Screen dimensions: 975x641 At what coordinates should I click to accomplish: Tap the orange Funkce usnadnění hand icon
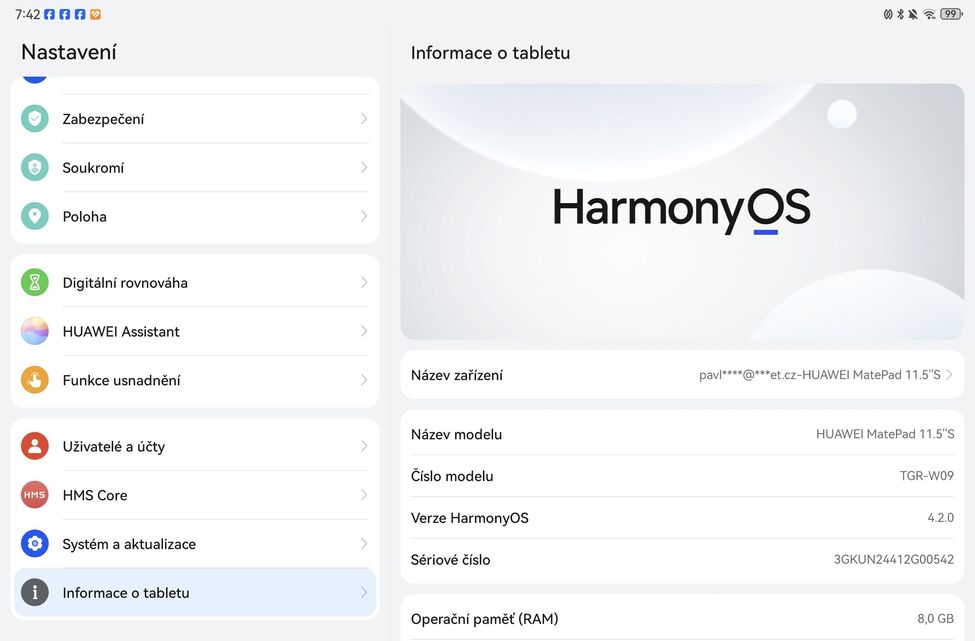click(x=35, y=380)
